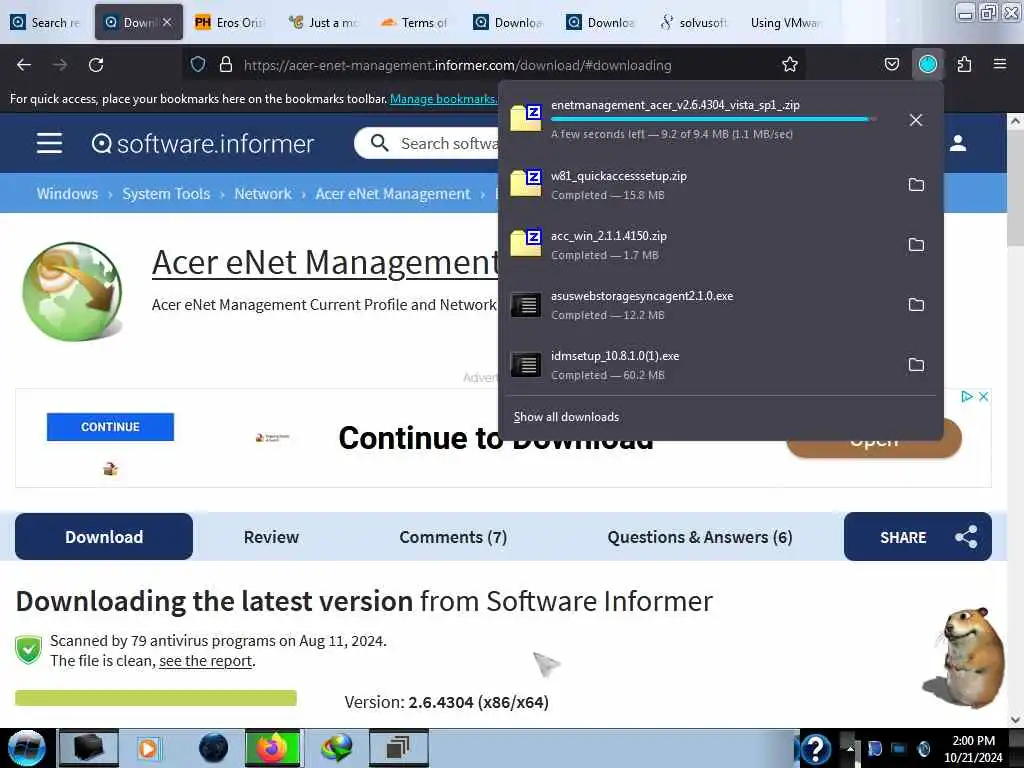Screen dimensions: 1024x768
Task: Show idmsetup_10.8.1.0(1).exe in its folder
Action: pos(916,365)
